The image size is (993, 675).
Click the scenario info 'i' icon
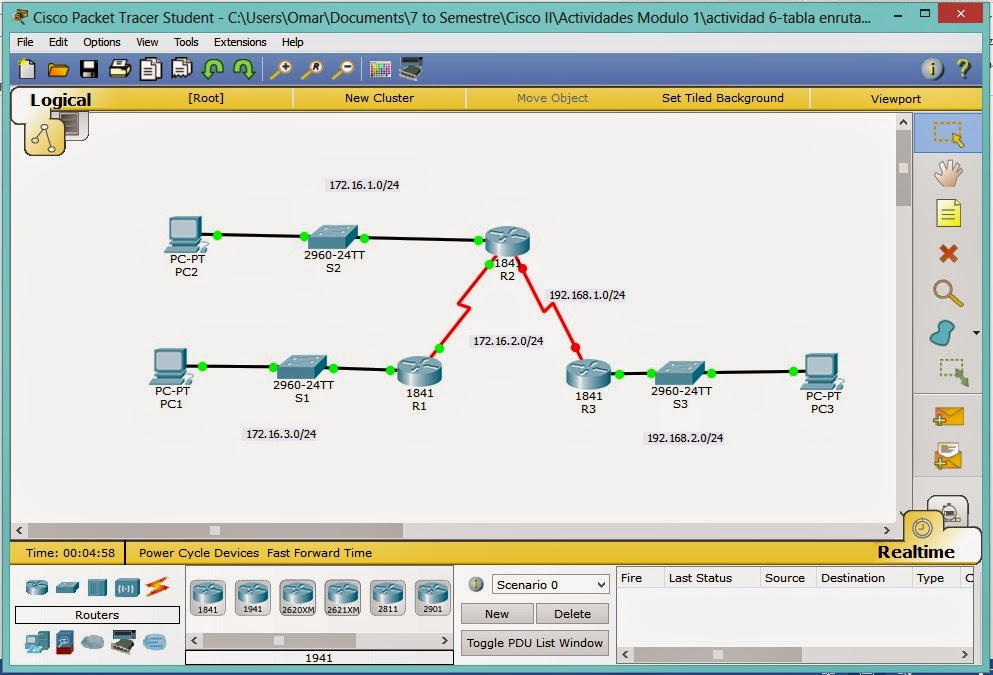click(476, 584)
